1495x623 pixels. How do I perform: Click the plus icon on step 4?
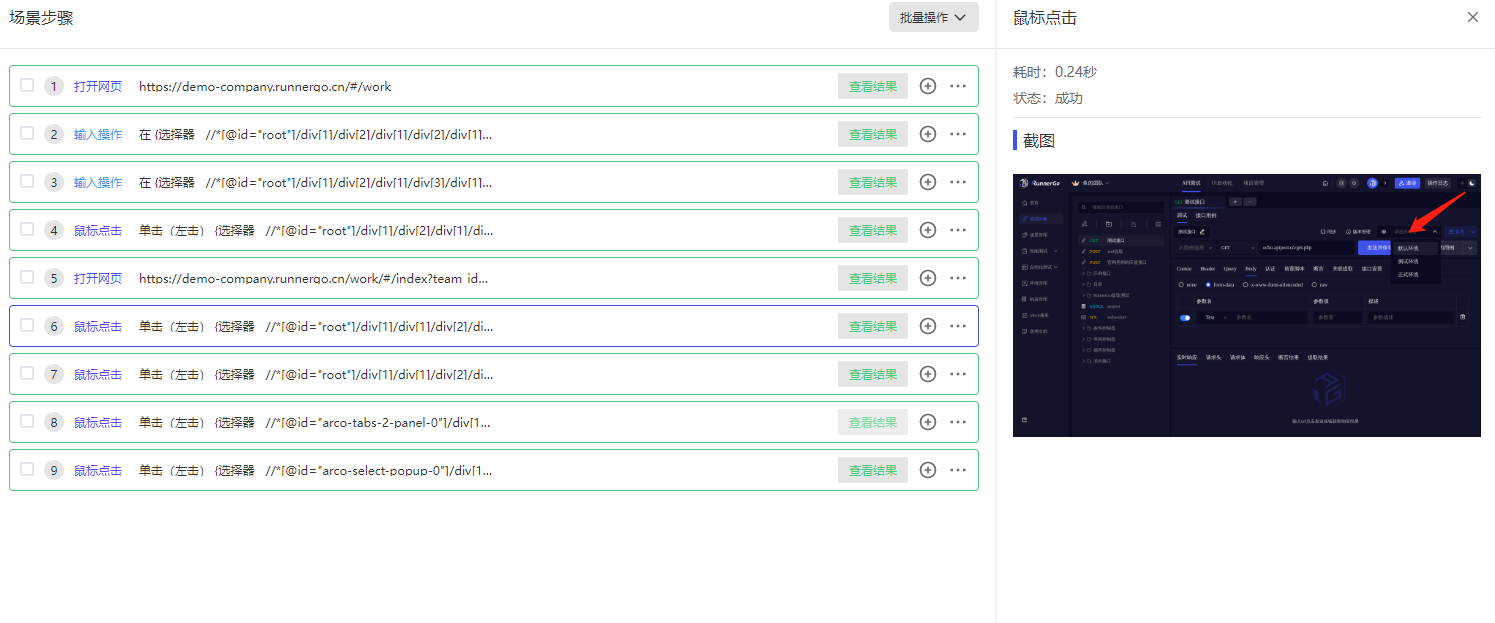click(928, 230)
